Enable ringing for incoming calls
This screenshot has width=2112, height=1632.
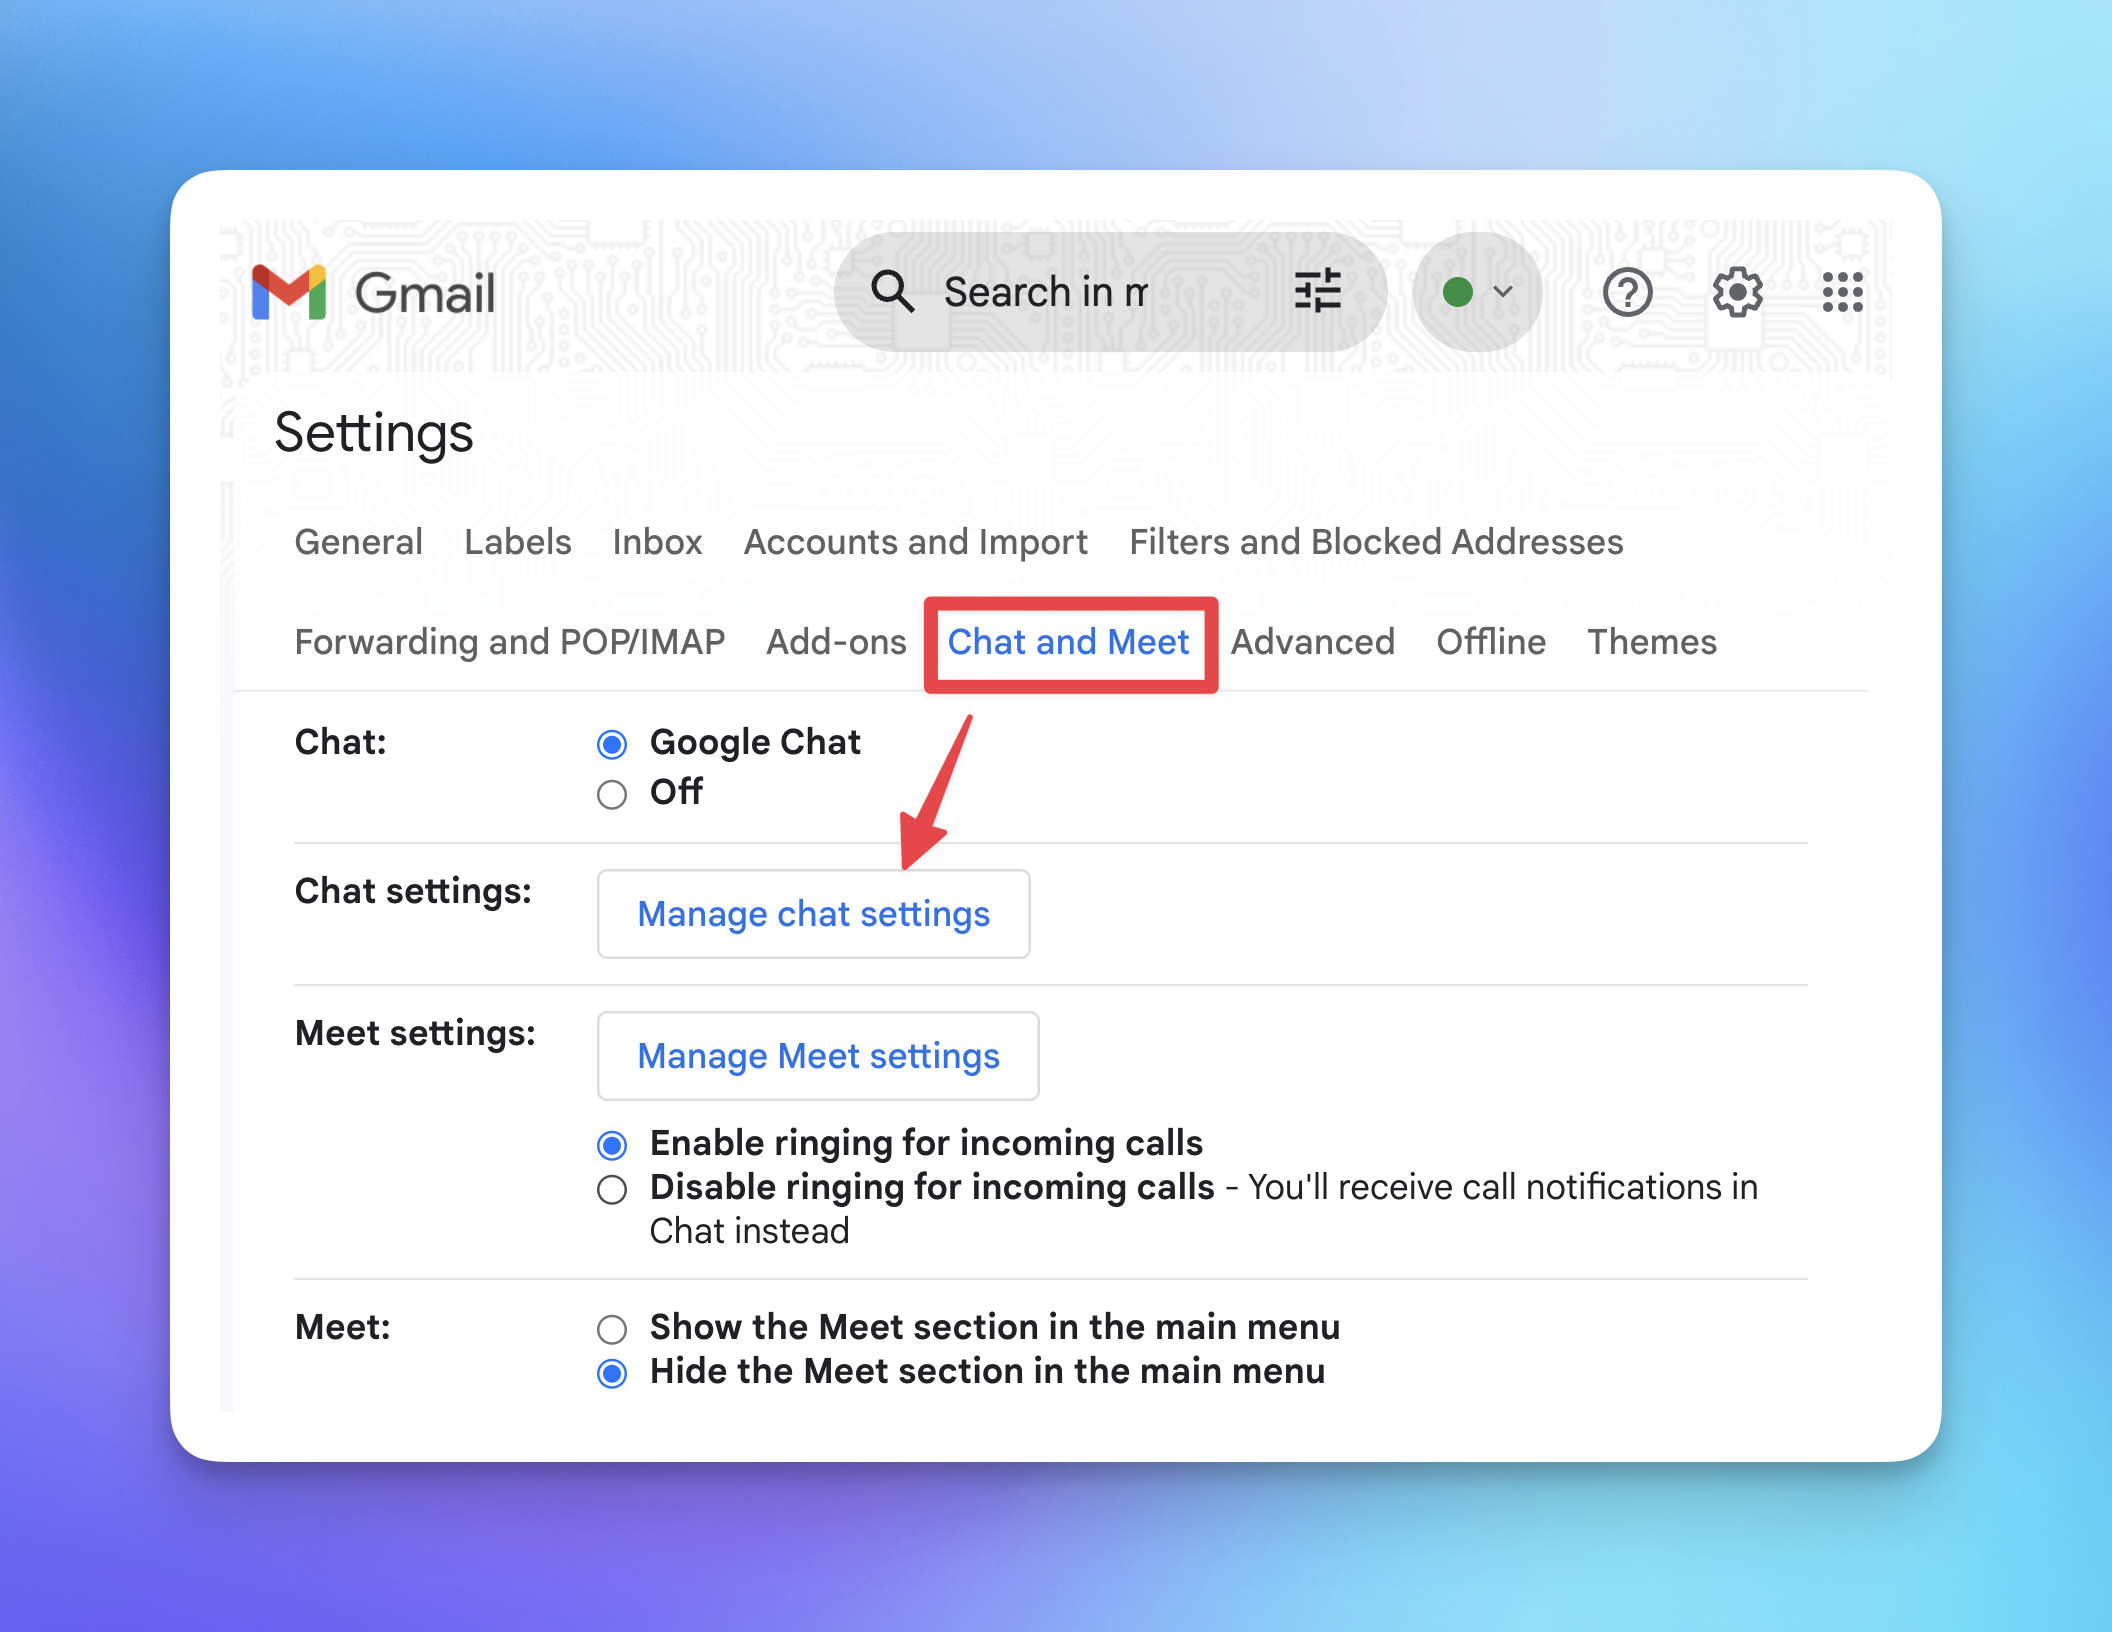[612, 1145]
